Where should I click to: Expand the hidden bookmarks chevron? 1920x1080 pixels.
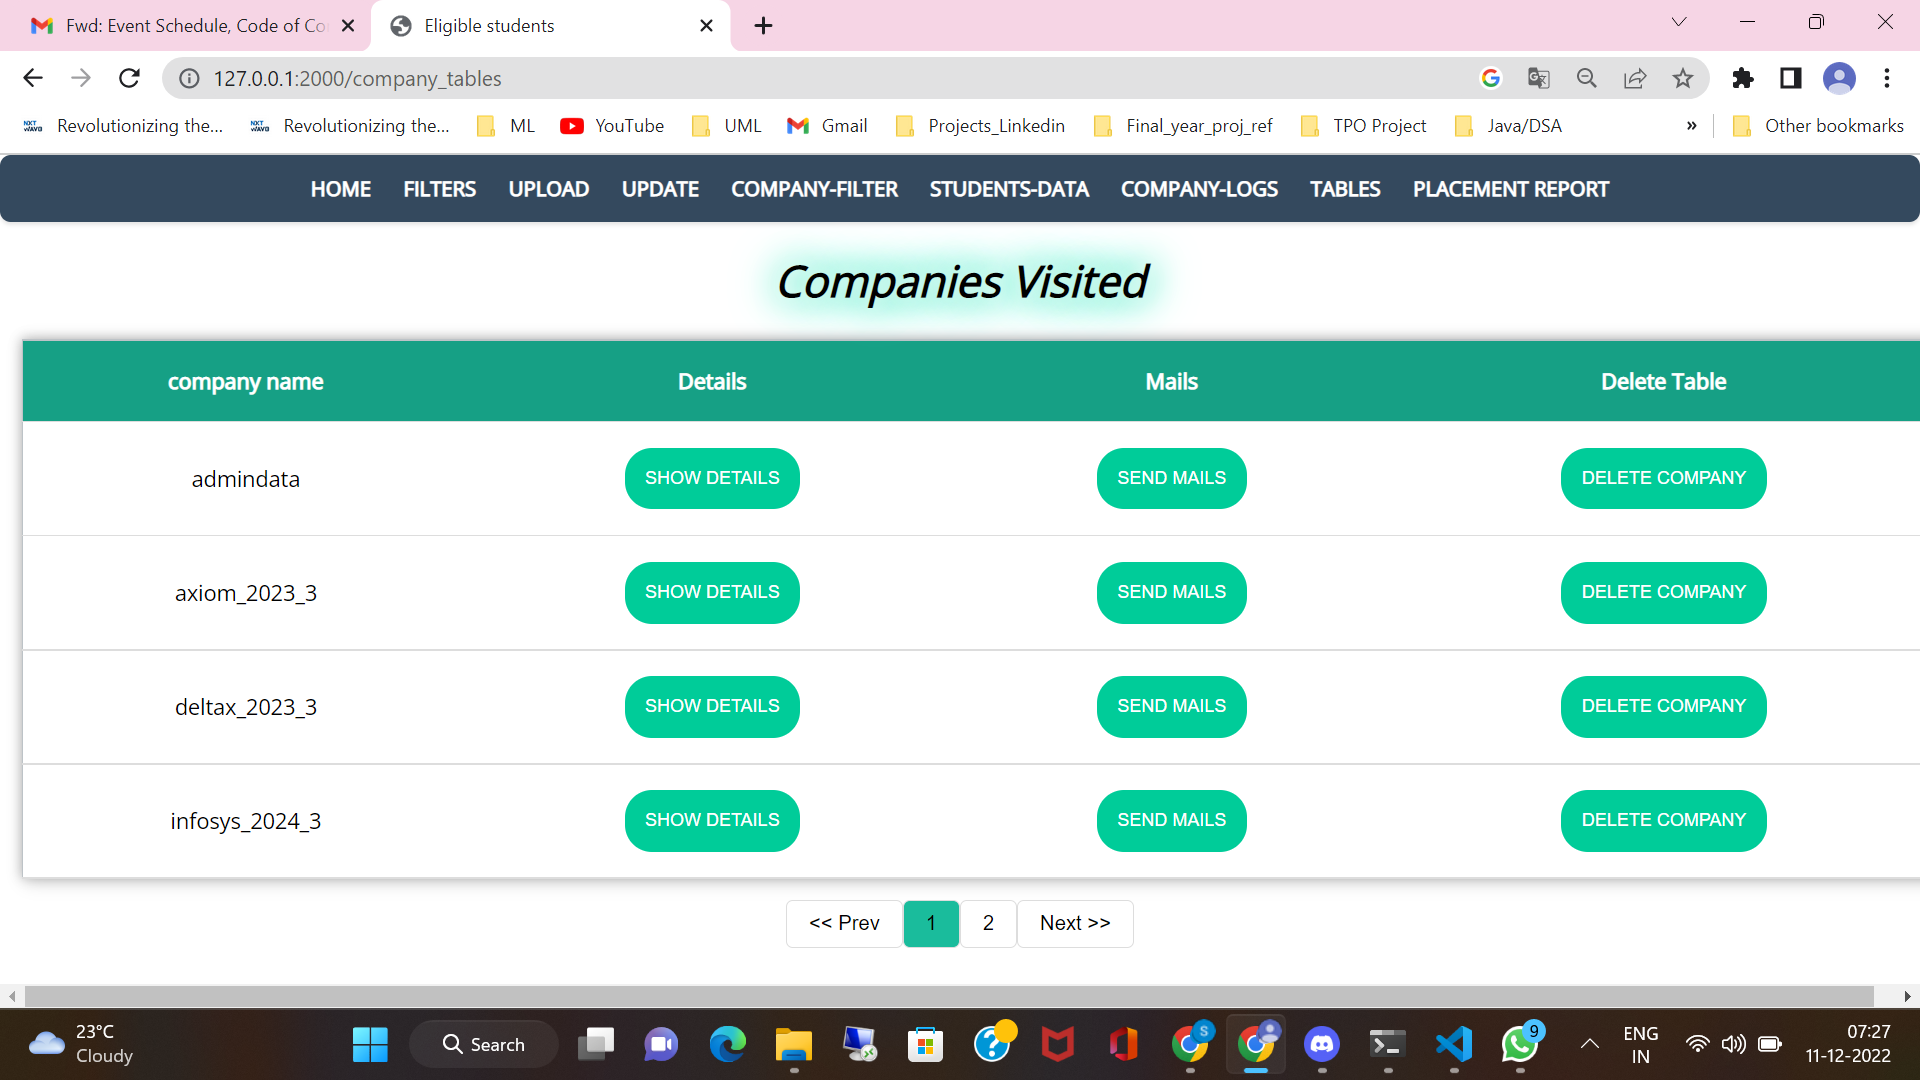[1691, 126]
